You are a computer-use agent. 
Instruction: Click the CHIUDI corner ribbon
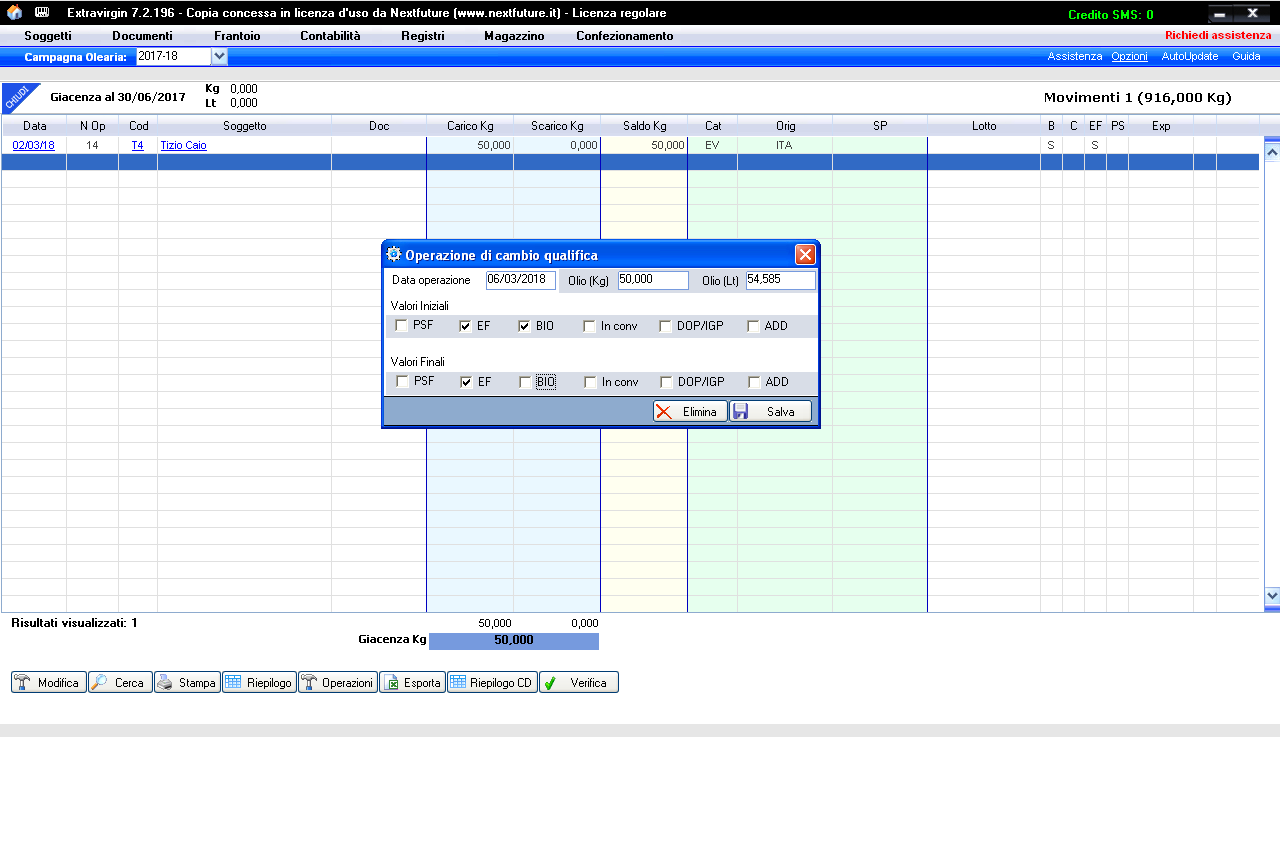18,97
